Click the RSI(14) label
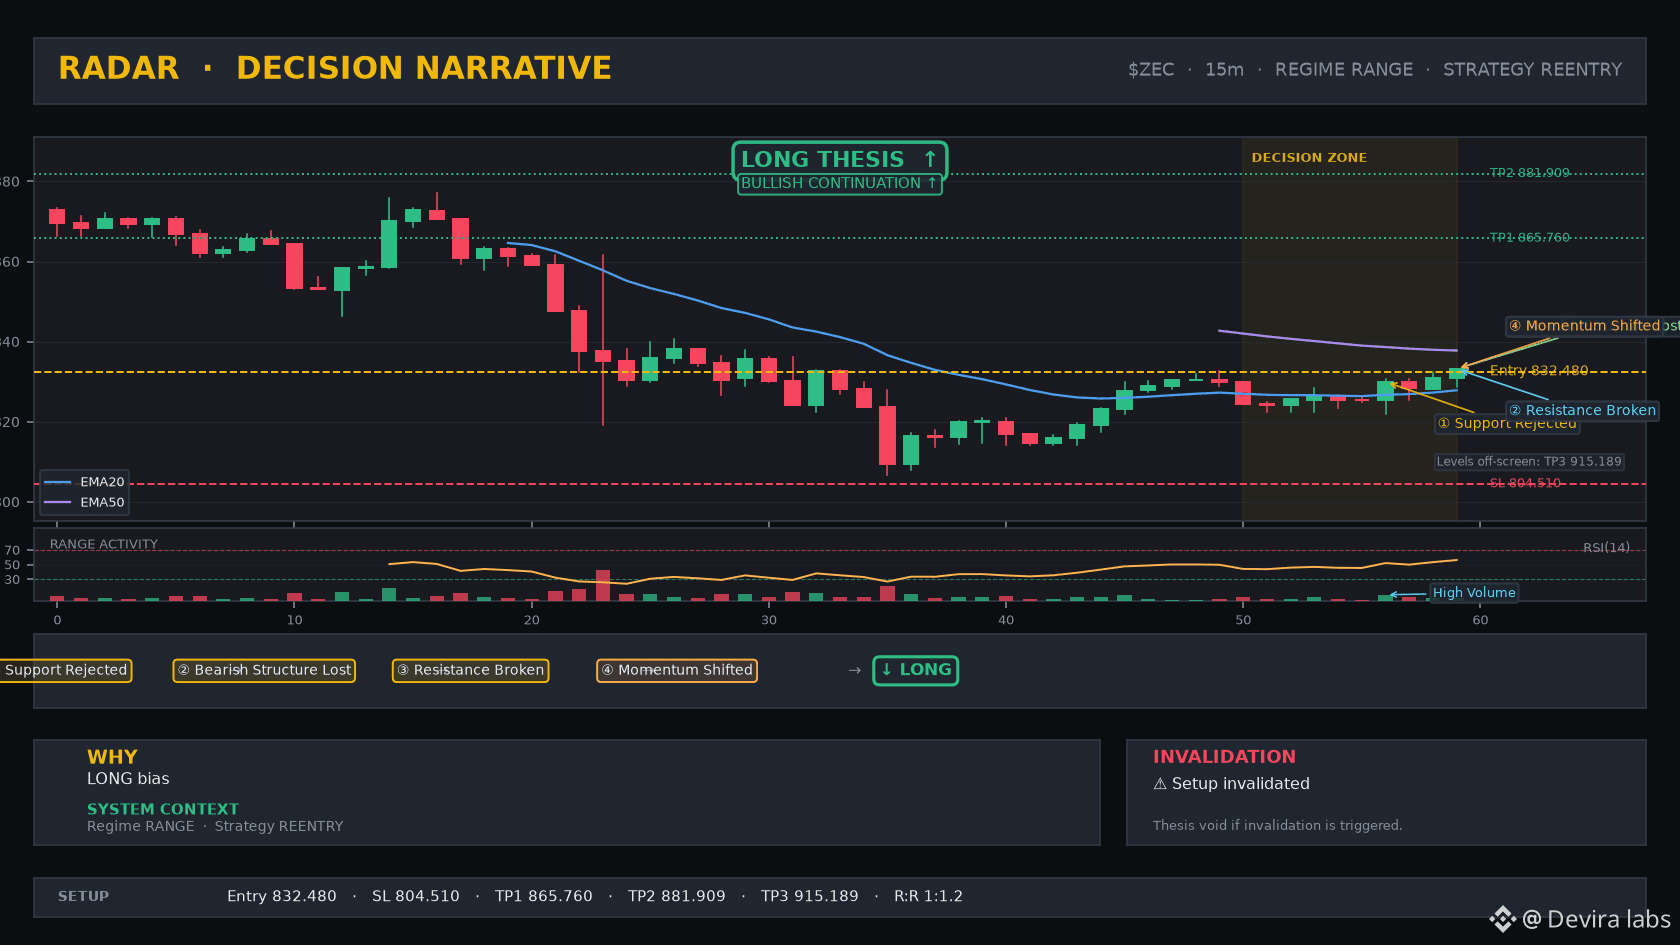Viewport: 1680px width, 945px height. [1606, 548]
